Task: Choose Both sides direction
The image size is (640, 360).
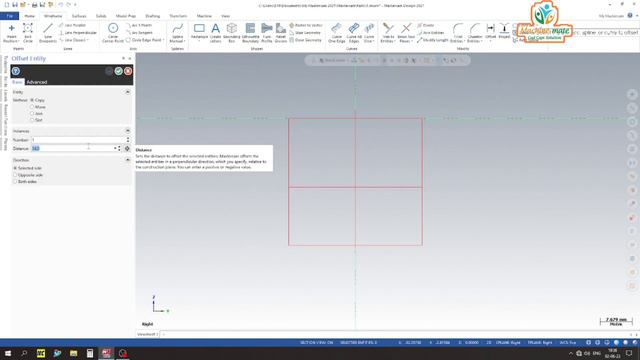Action: [15, 181]
